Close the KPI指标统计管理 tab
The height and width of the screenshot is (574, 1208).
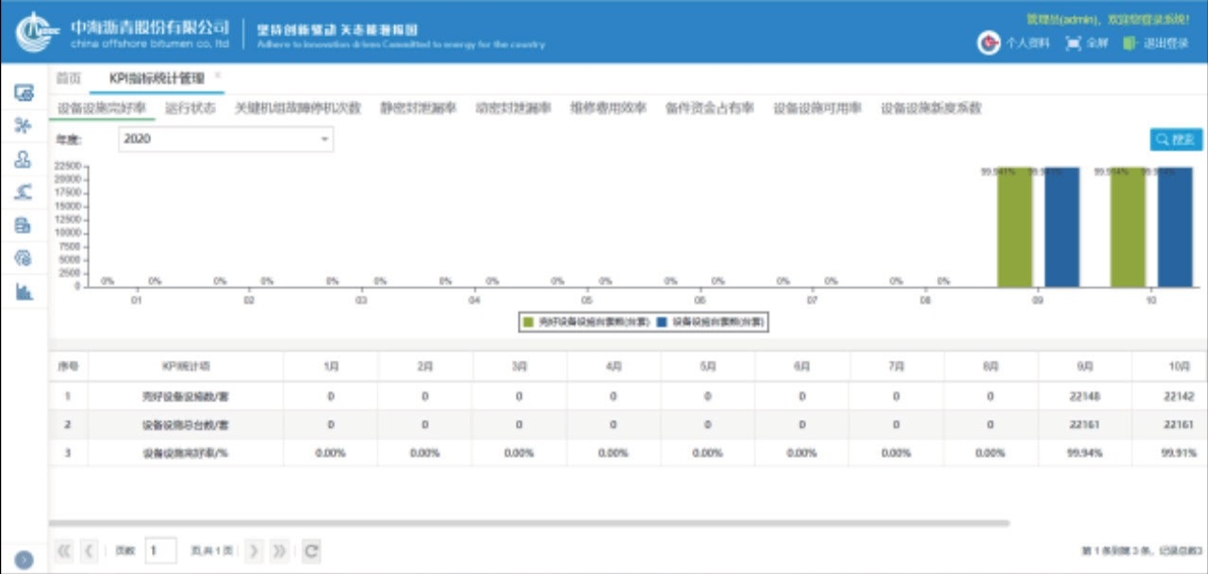(218, 75)
